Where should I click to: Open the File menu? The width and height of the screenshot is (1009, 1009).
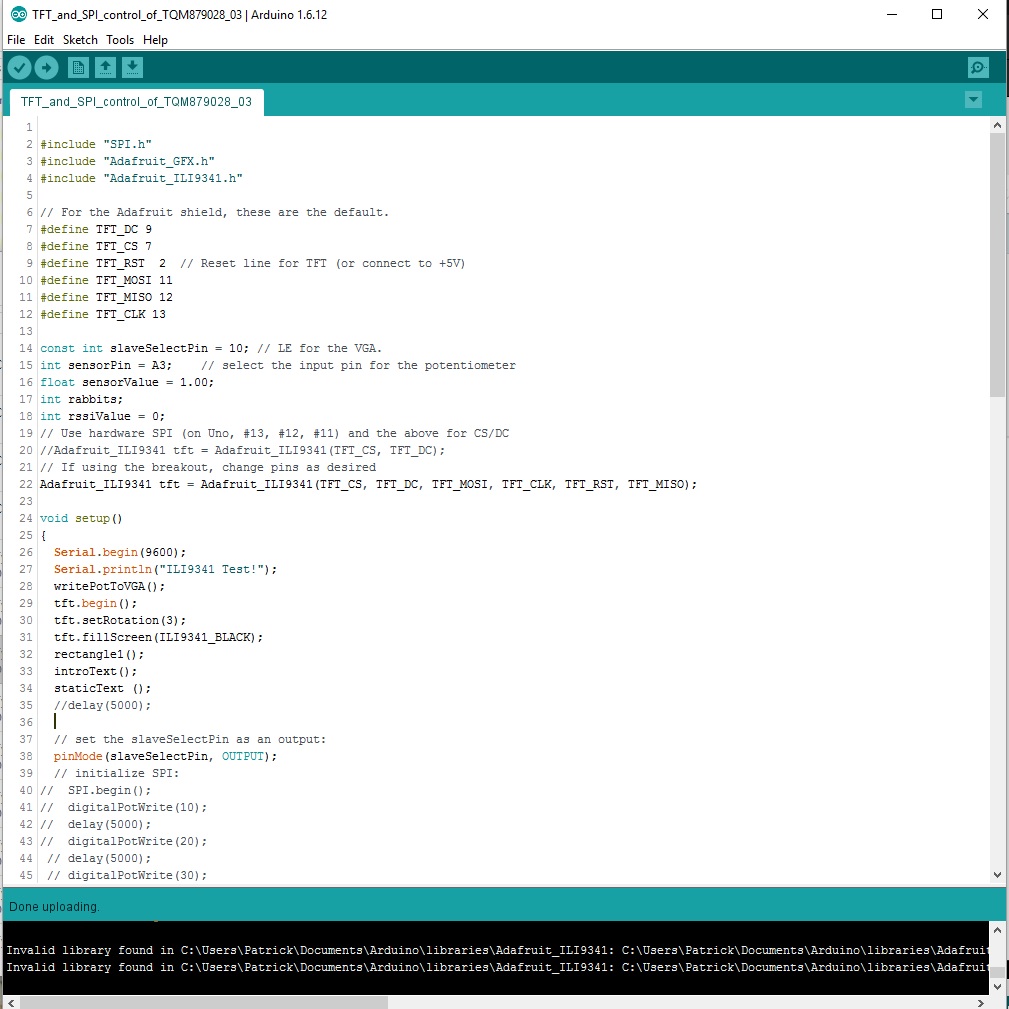coord(16,40)
